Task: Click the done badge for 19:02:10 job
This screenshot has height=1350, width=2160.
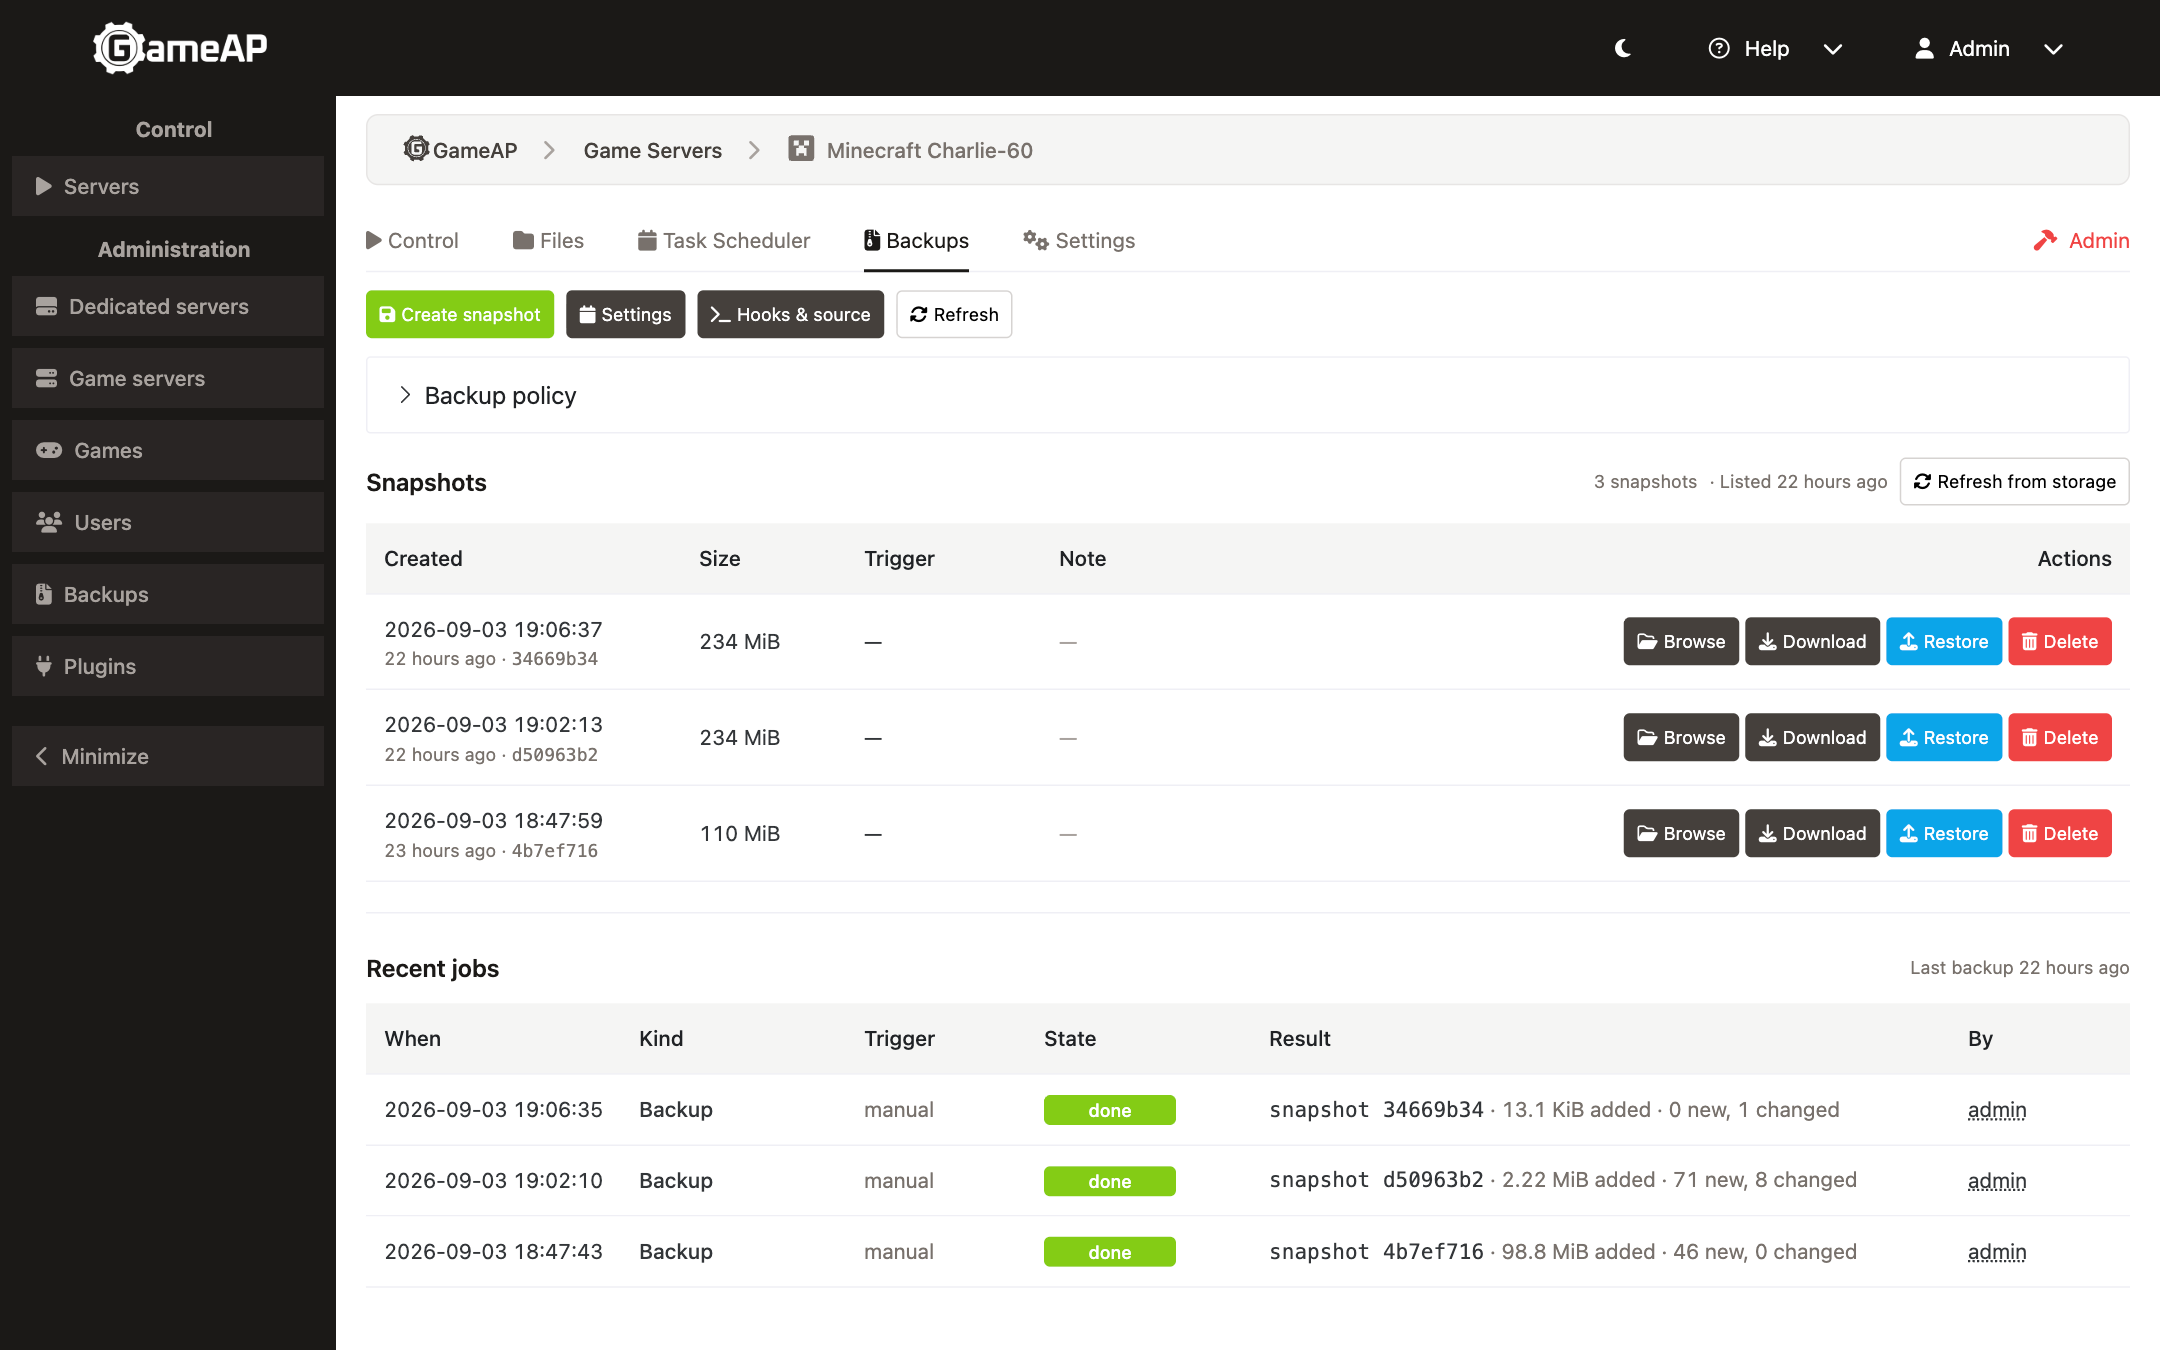Action: click(x=1110, y=1181)
